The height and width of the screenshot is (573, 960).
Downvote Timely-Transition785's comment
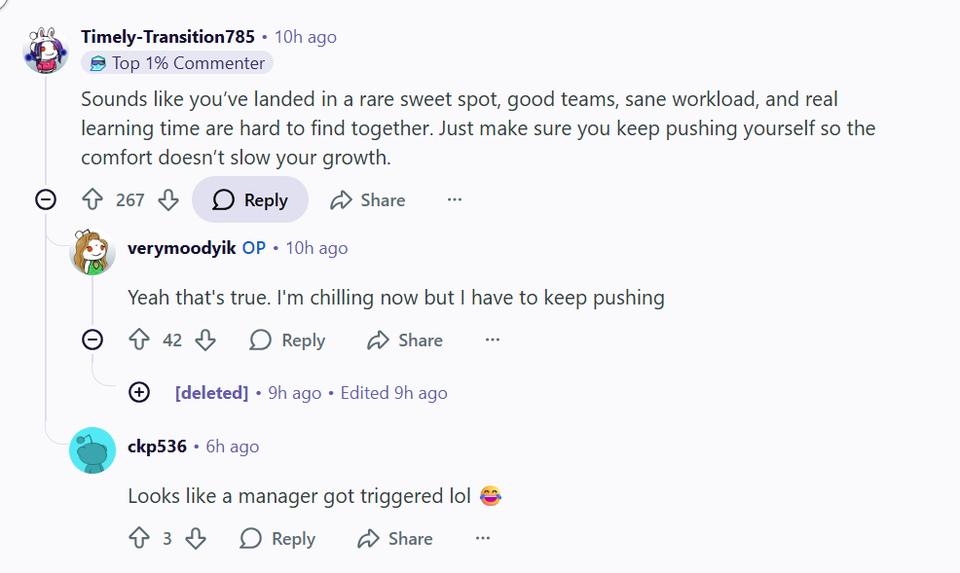tap(168, 200)
